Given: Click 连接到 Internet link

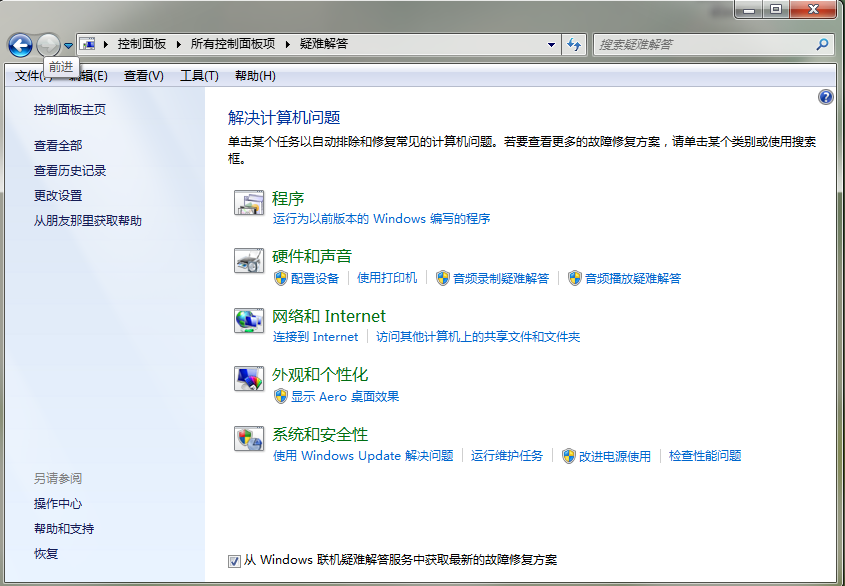Looking at the screenshot, I should (316, 337).
